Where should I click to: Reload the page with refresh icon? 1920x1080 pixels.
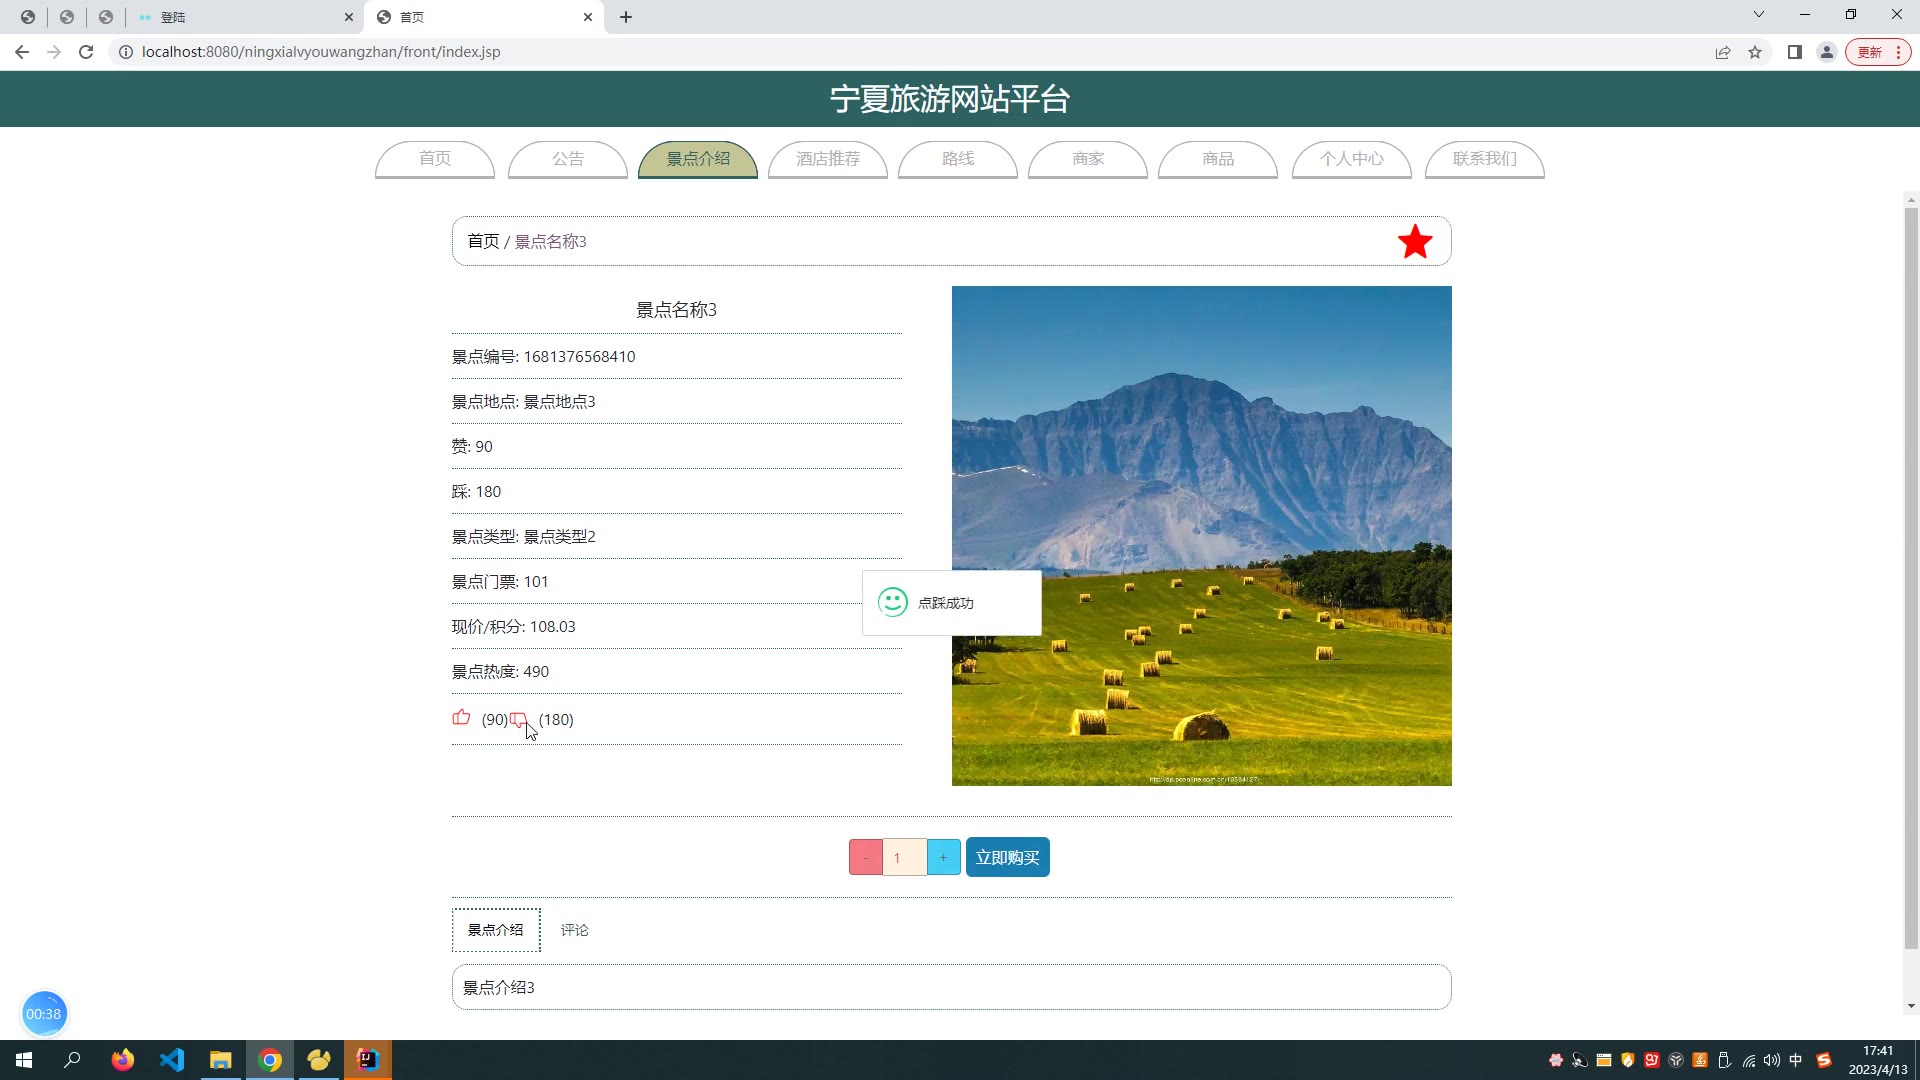tap(86, 52)
